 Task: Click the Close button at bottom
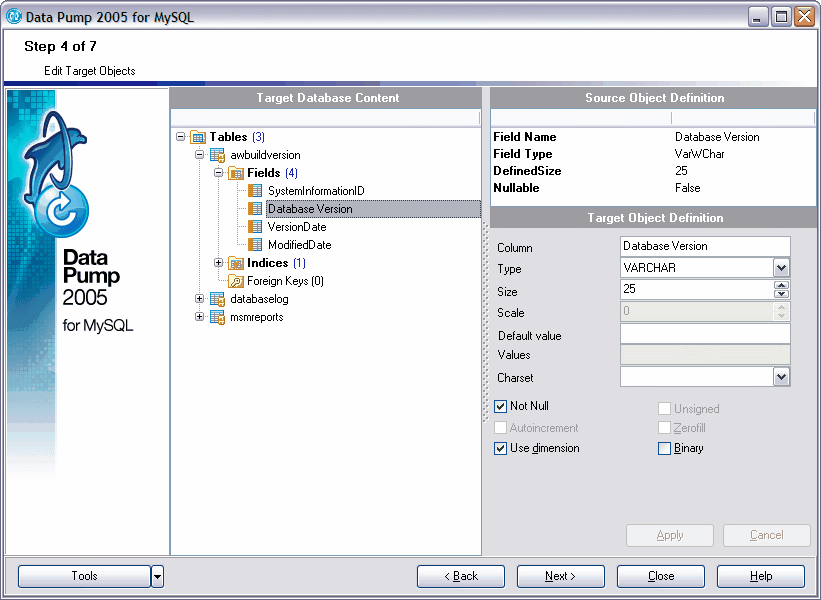[x=661, y=576]
